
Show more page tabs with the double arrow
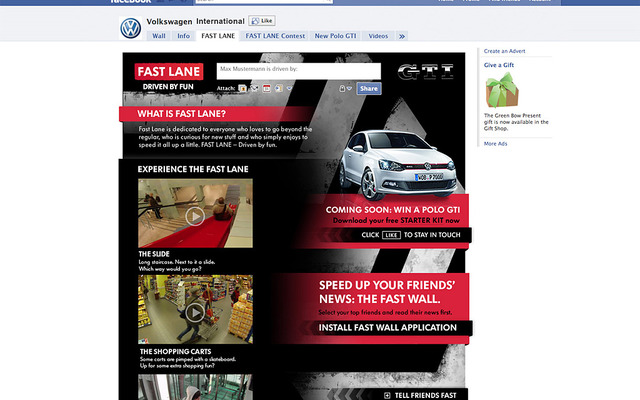402,36
